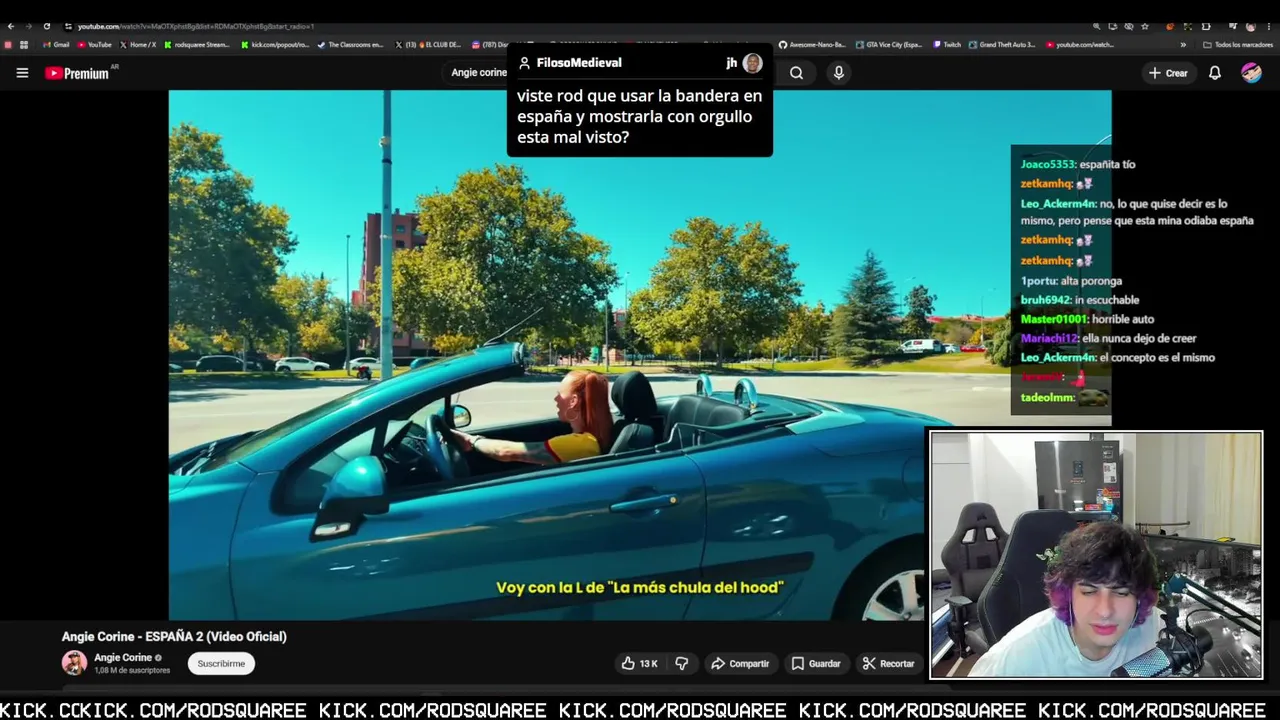Screen dimensions: 1280x720
Task: Click 1portu username in chat
Action: (1039, 281)
